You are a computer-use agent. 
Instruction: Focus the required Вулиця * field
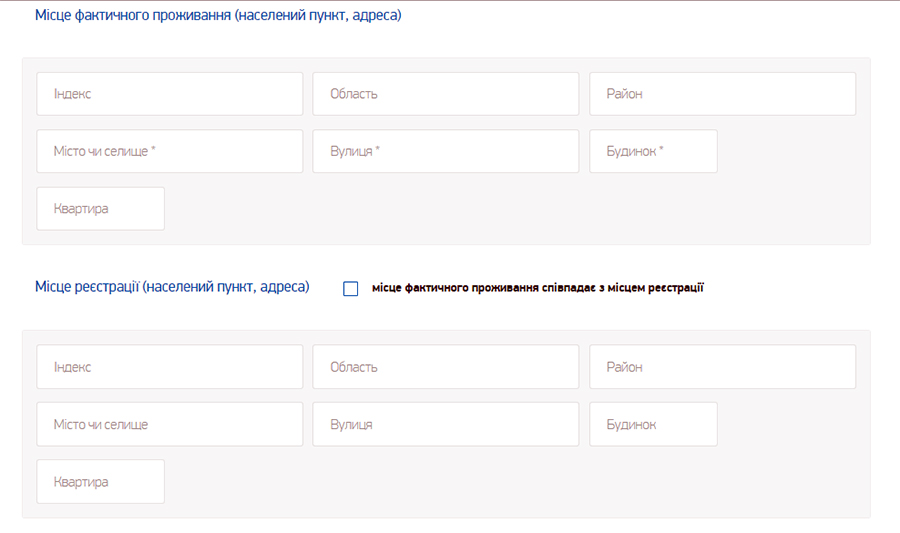445,151
